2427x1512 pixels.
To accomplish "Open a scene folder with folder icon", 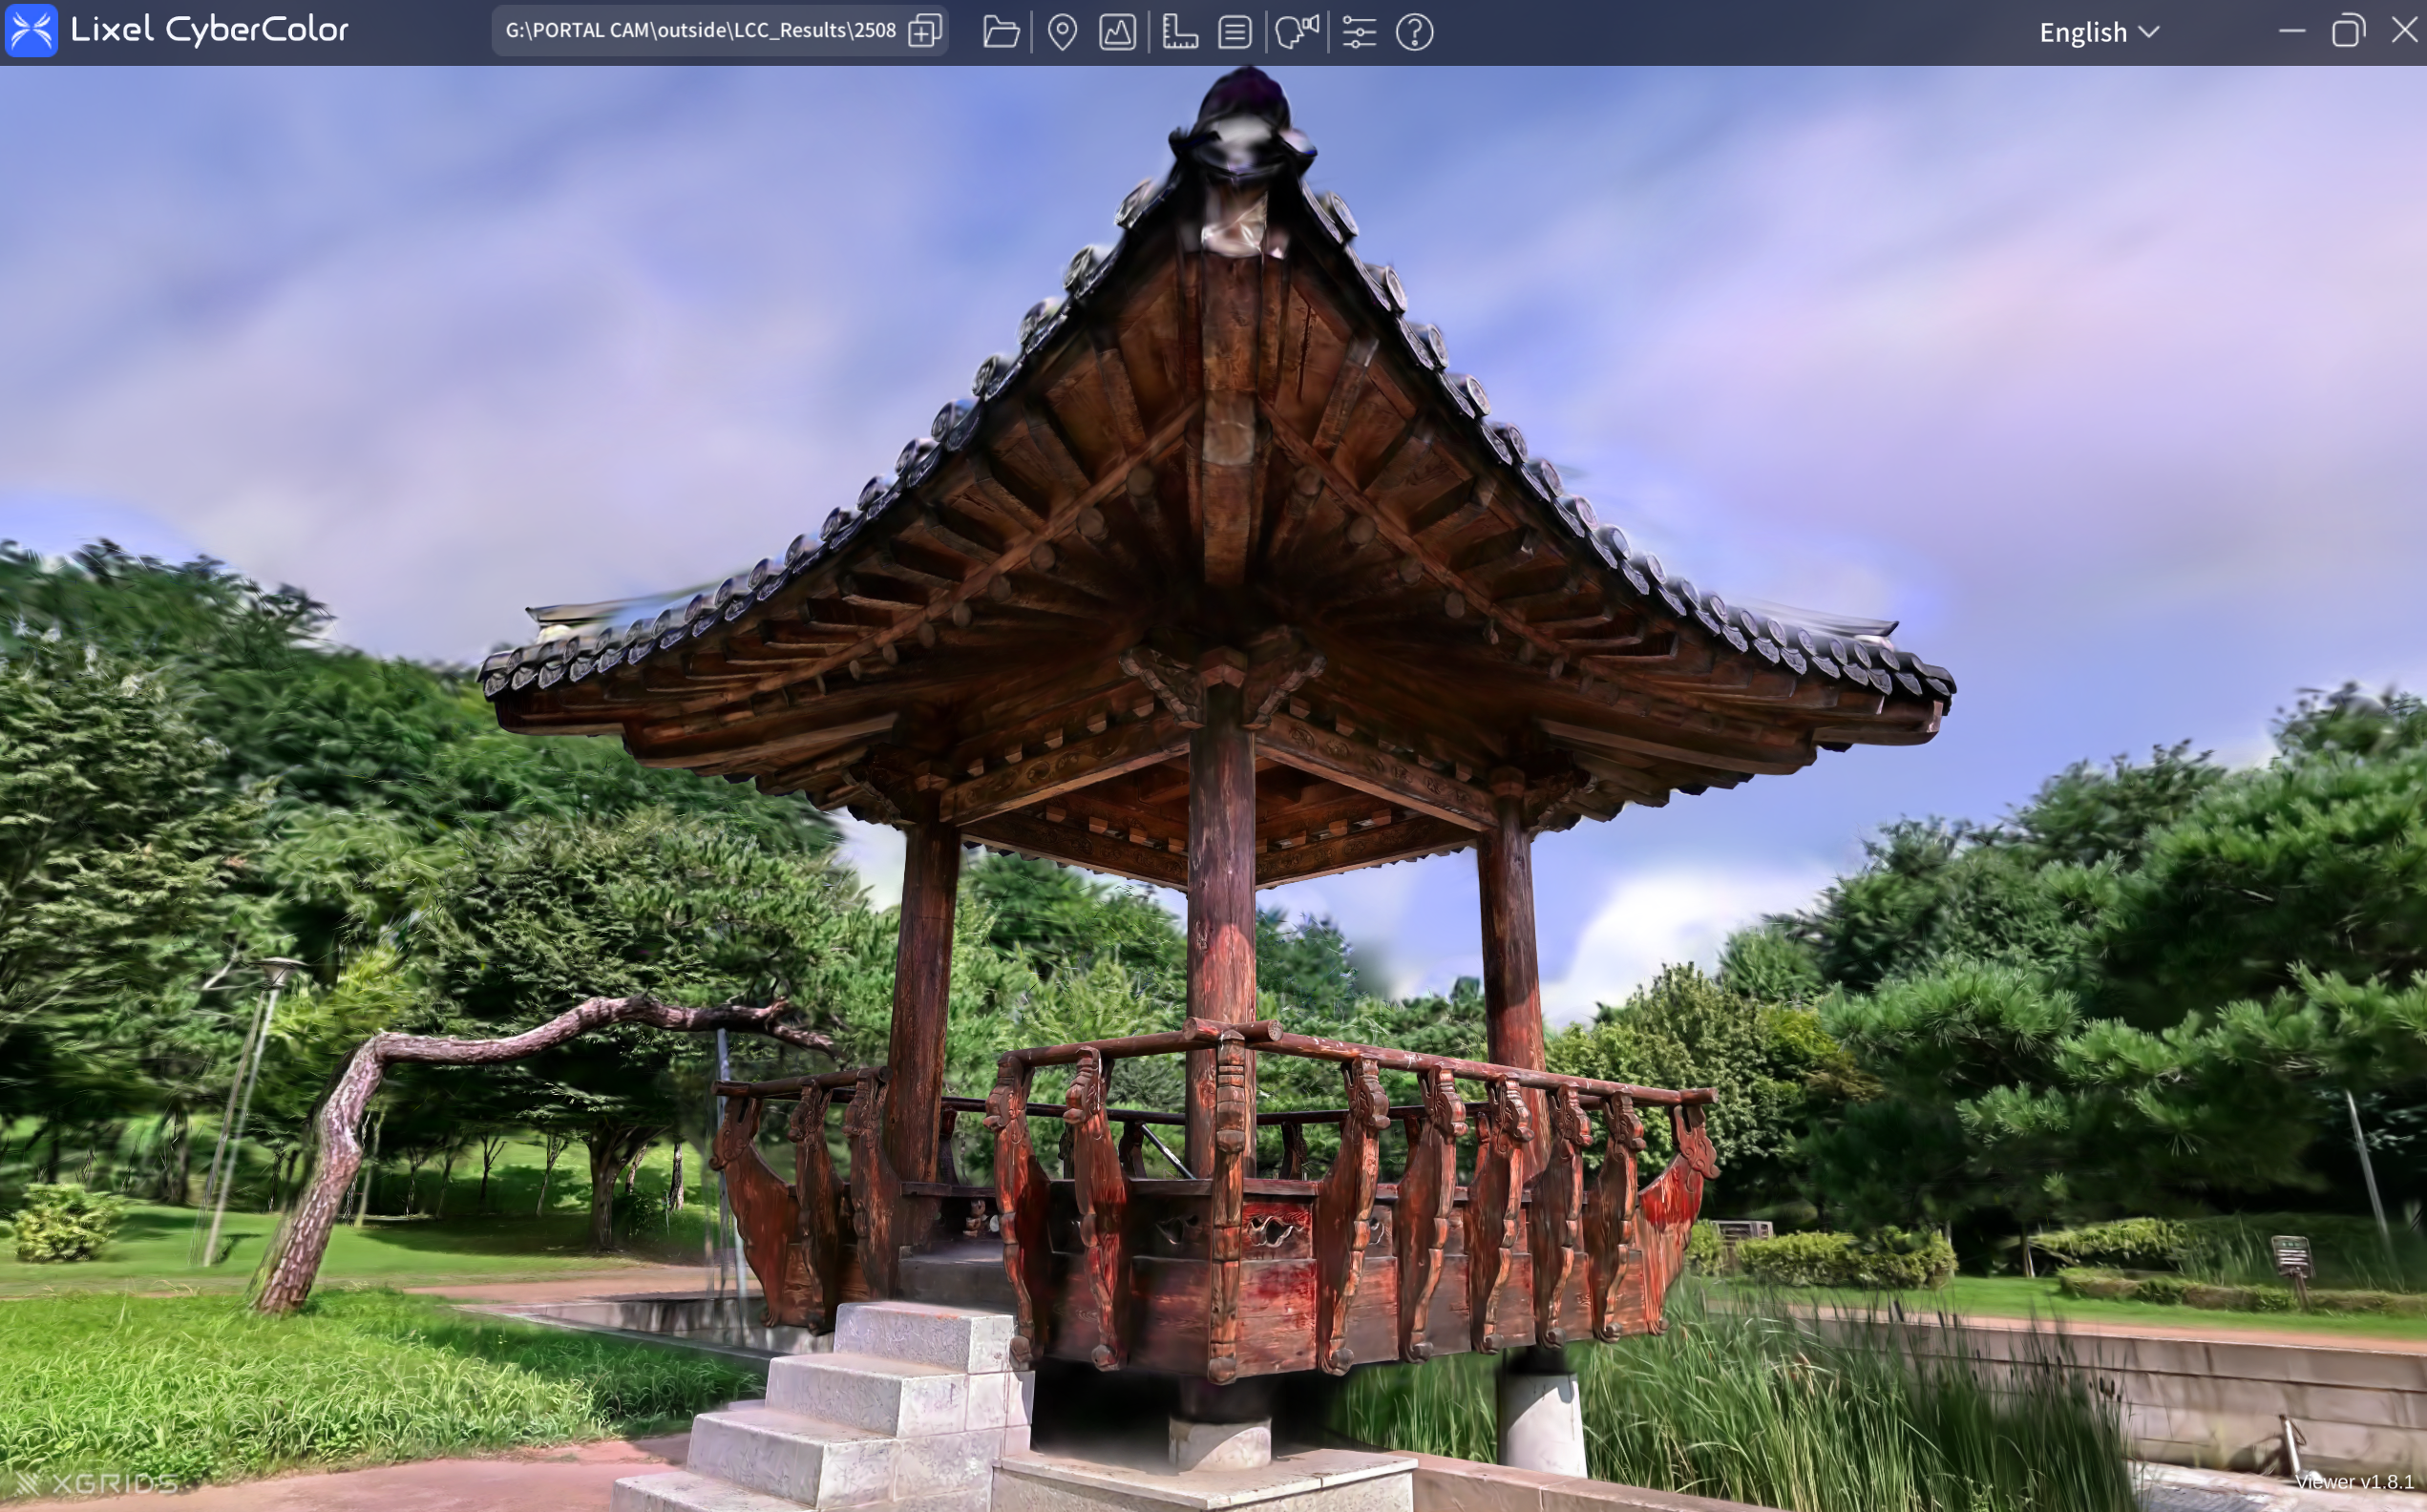I will (x=1000, y=32).
